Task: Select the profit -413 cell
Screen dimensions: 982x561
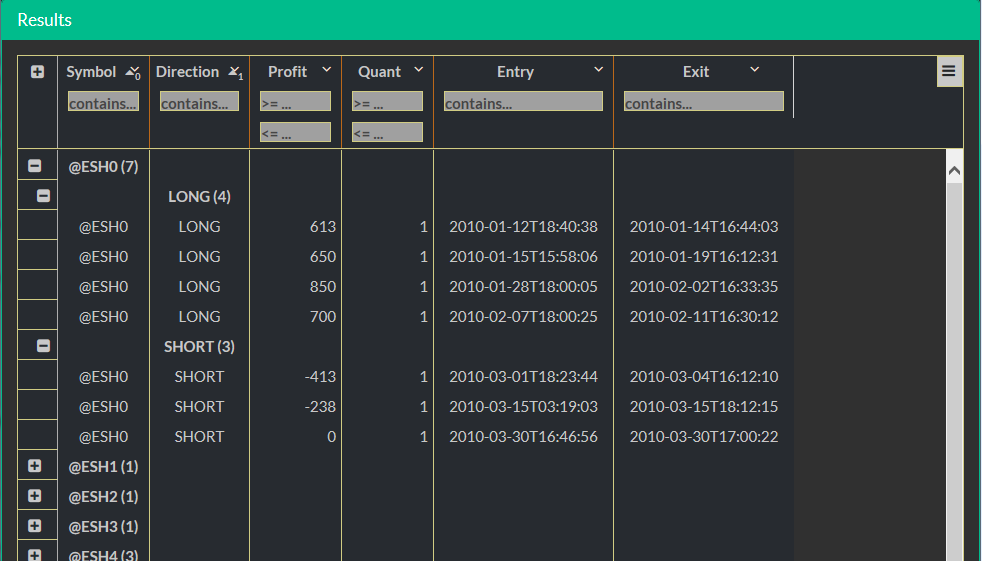Action: [x=296, y=377]
